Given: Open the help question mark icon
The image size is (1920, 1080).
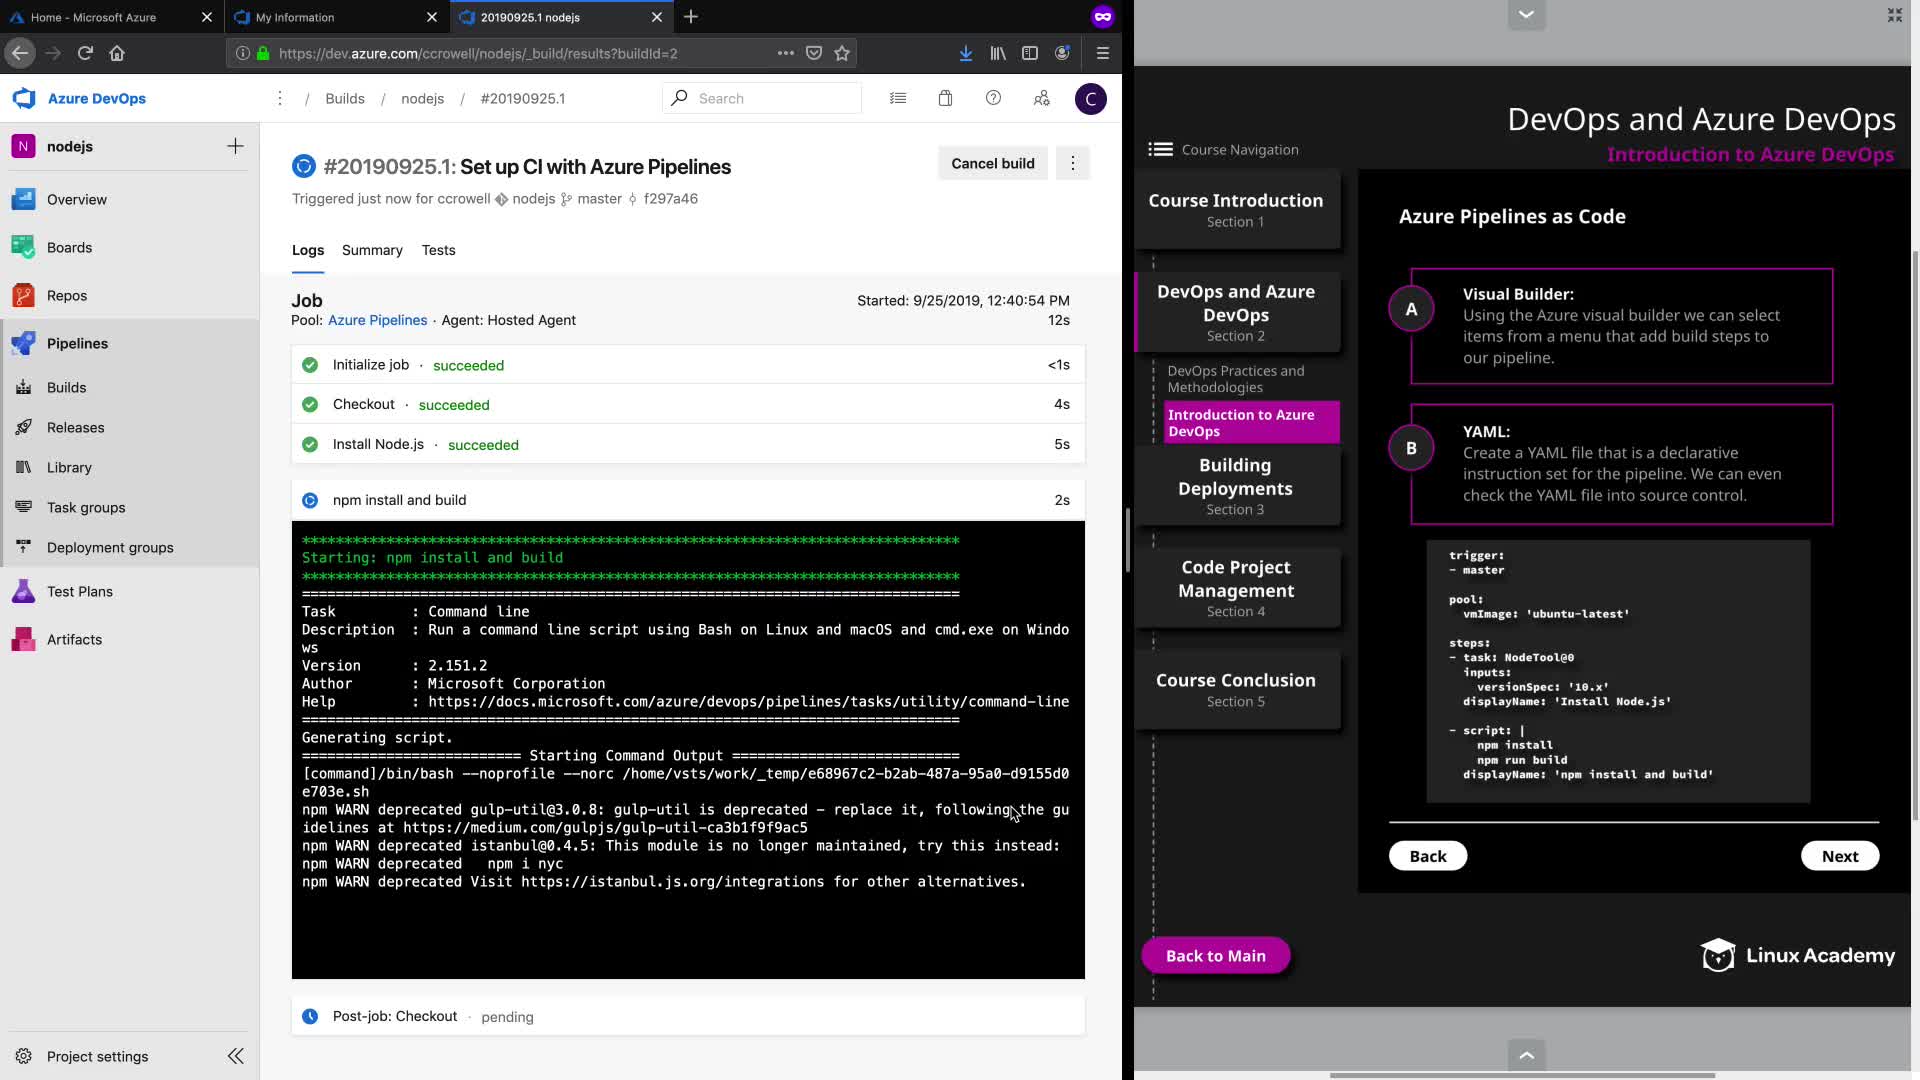Looking at the screenshot, I should (993, 98).
